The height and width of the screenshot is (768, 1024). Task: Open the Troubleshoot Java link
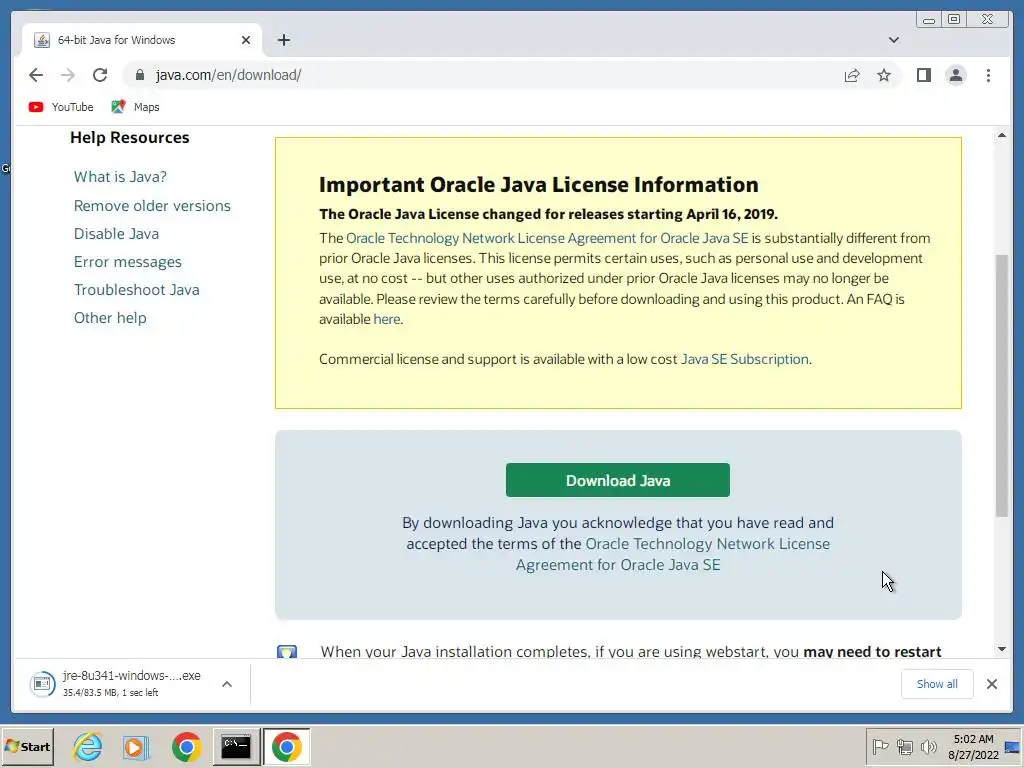136,289
